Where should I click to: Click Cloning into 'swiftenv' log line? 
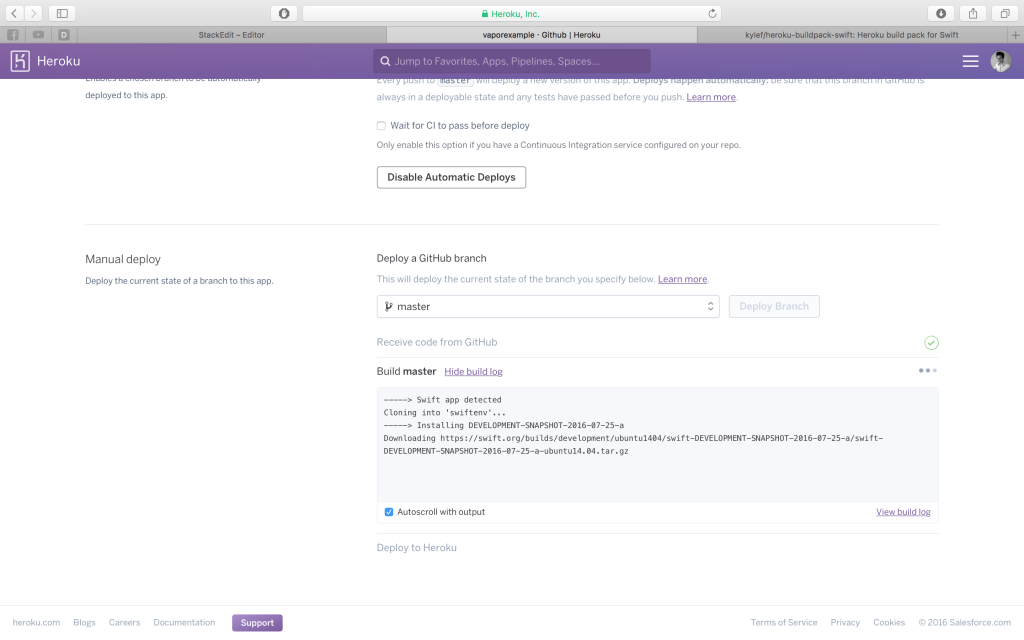click(445, 413)
